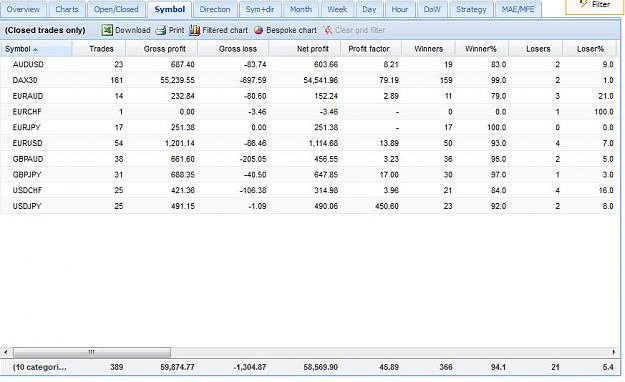This screenshot has width=625, height=382.
Task: Click total net profit 58,569.90
Action: click(320, 367)
